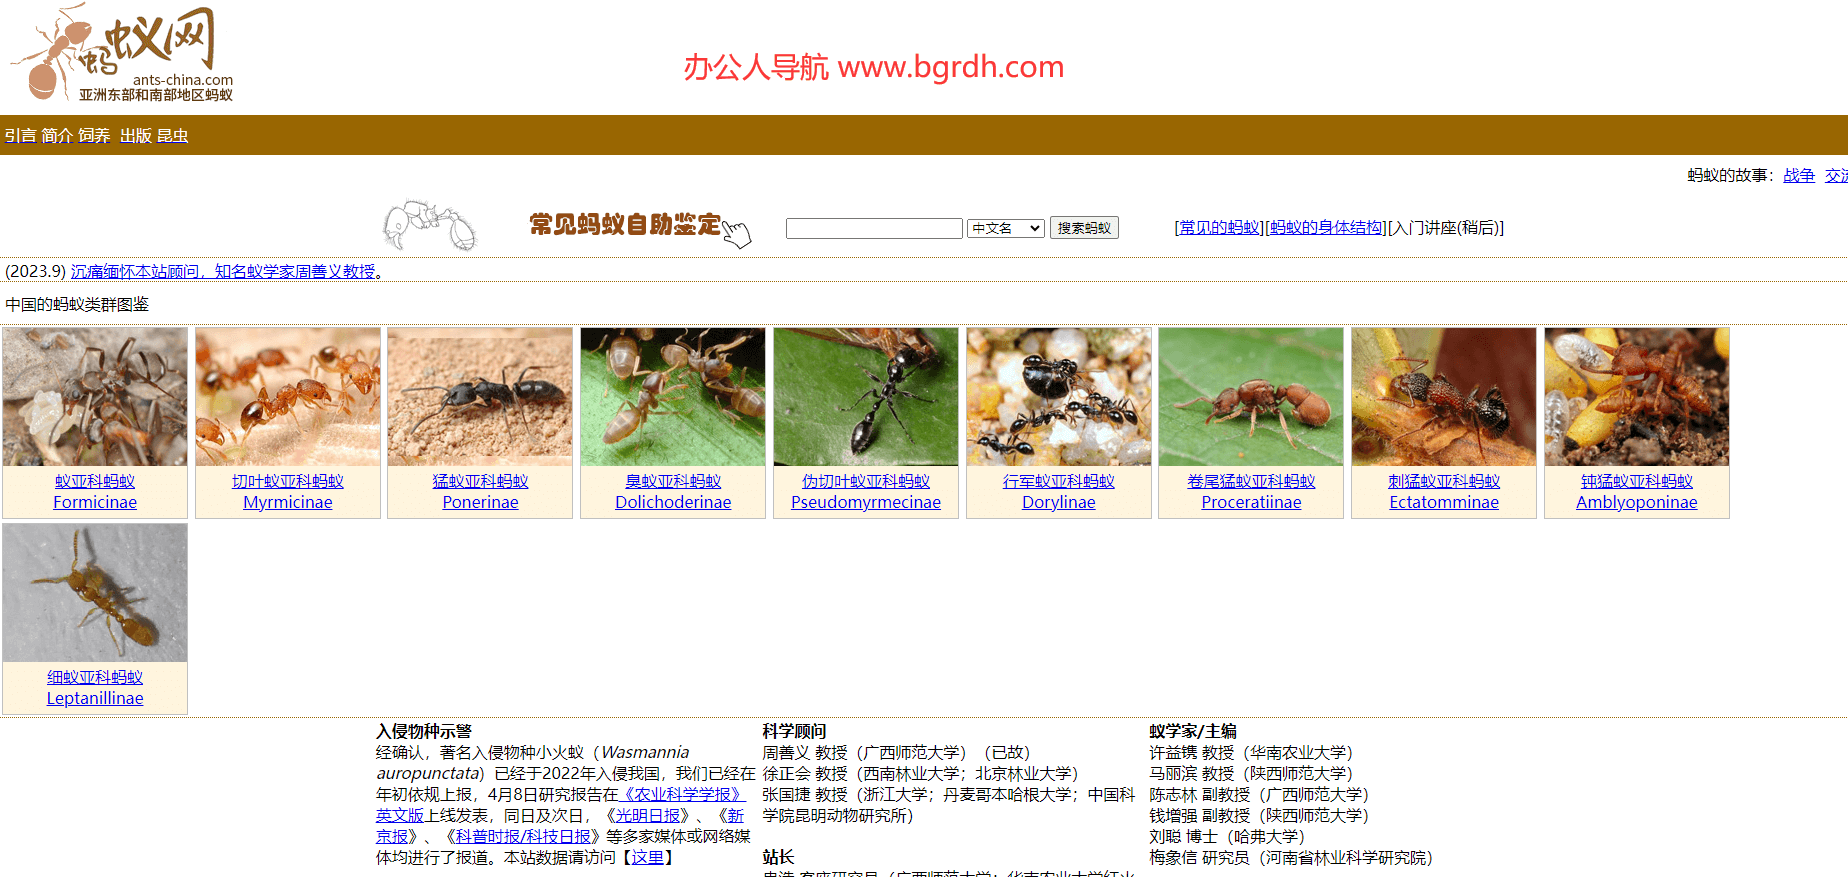This screenshot has height=877, width=1848.
Task: Follow the 常见的蚂蚁 link
Action: [x=1219, y=228]
